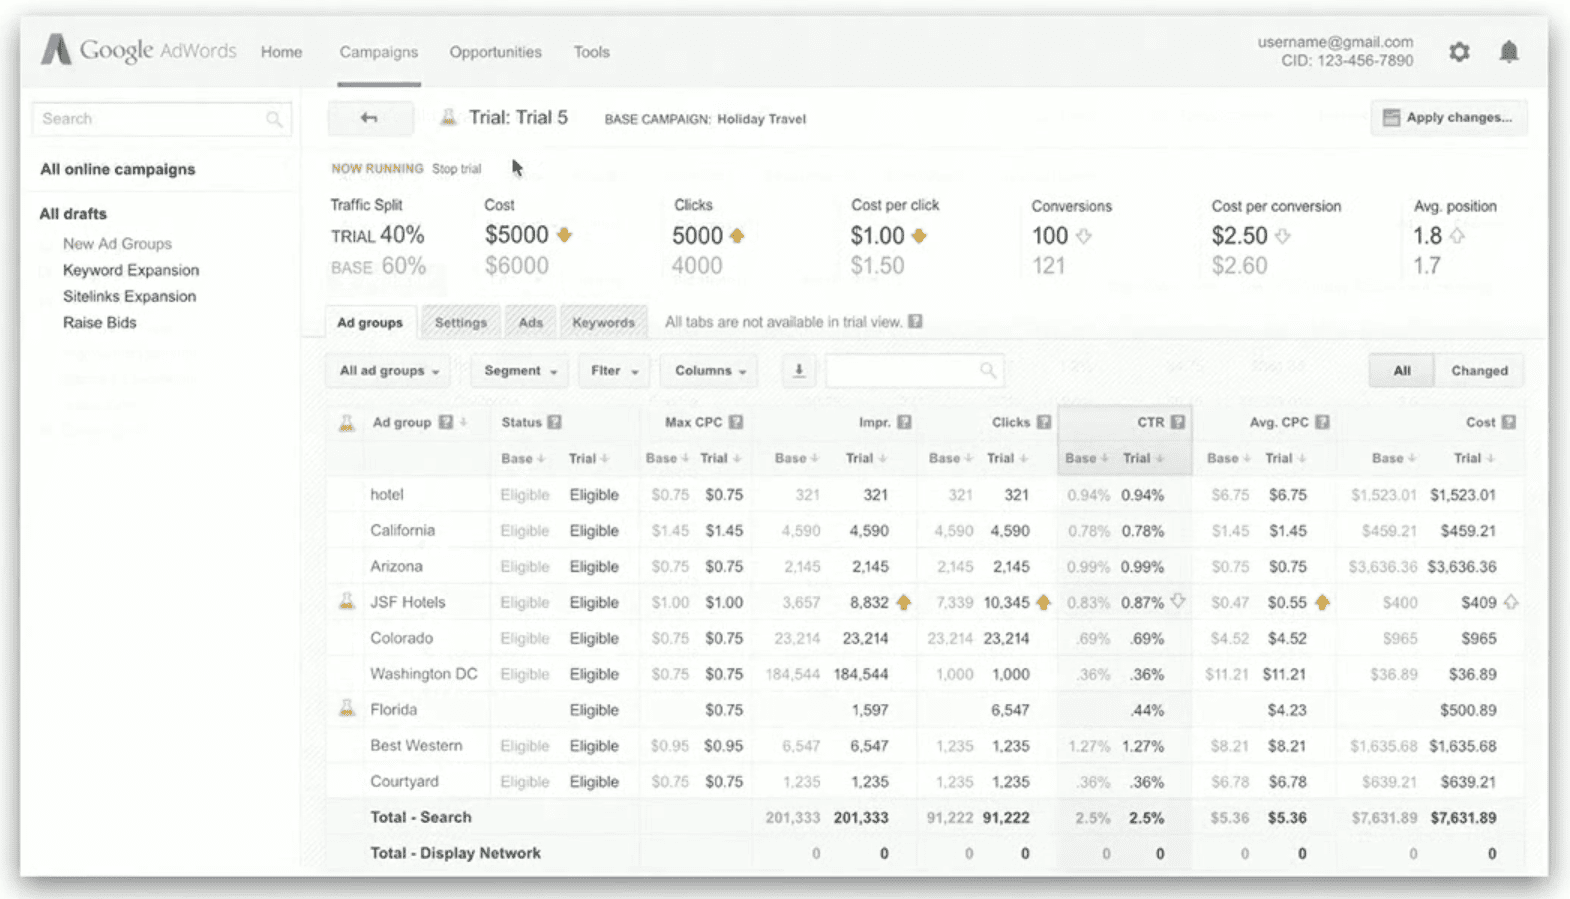
Task: Click the Best Western ad group
Action: 416,745
